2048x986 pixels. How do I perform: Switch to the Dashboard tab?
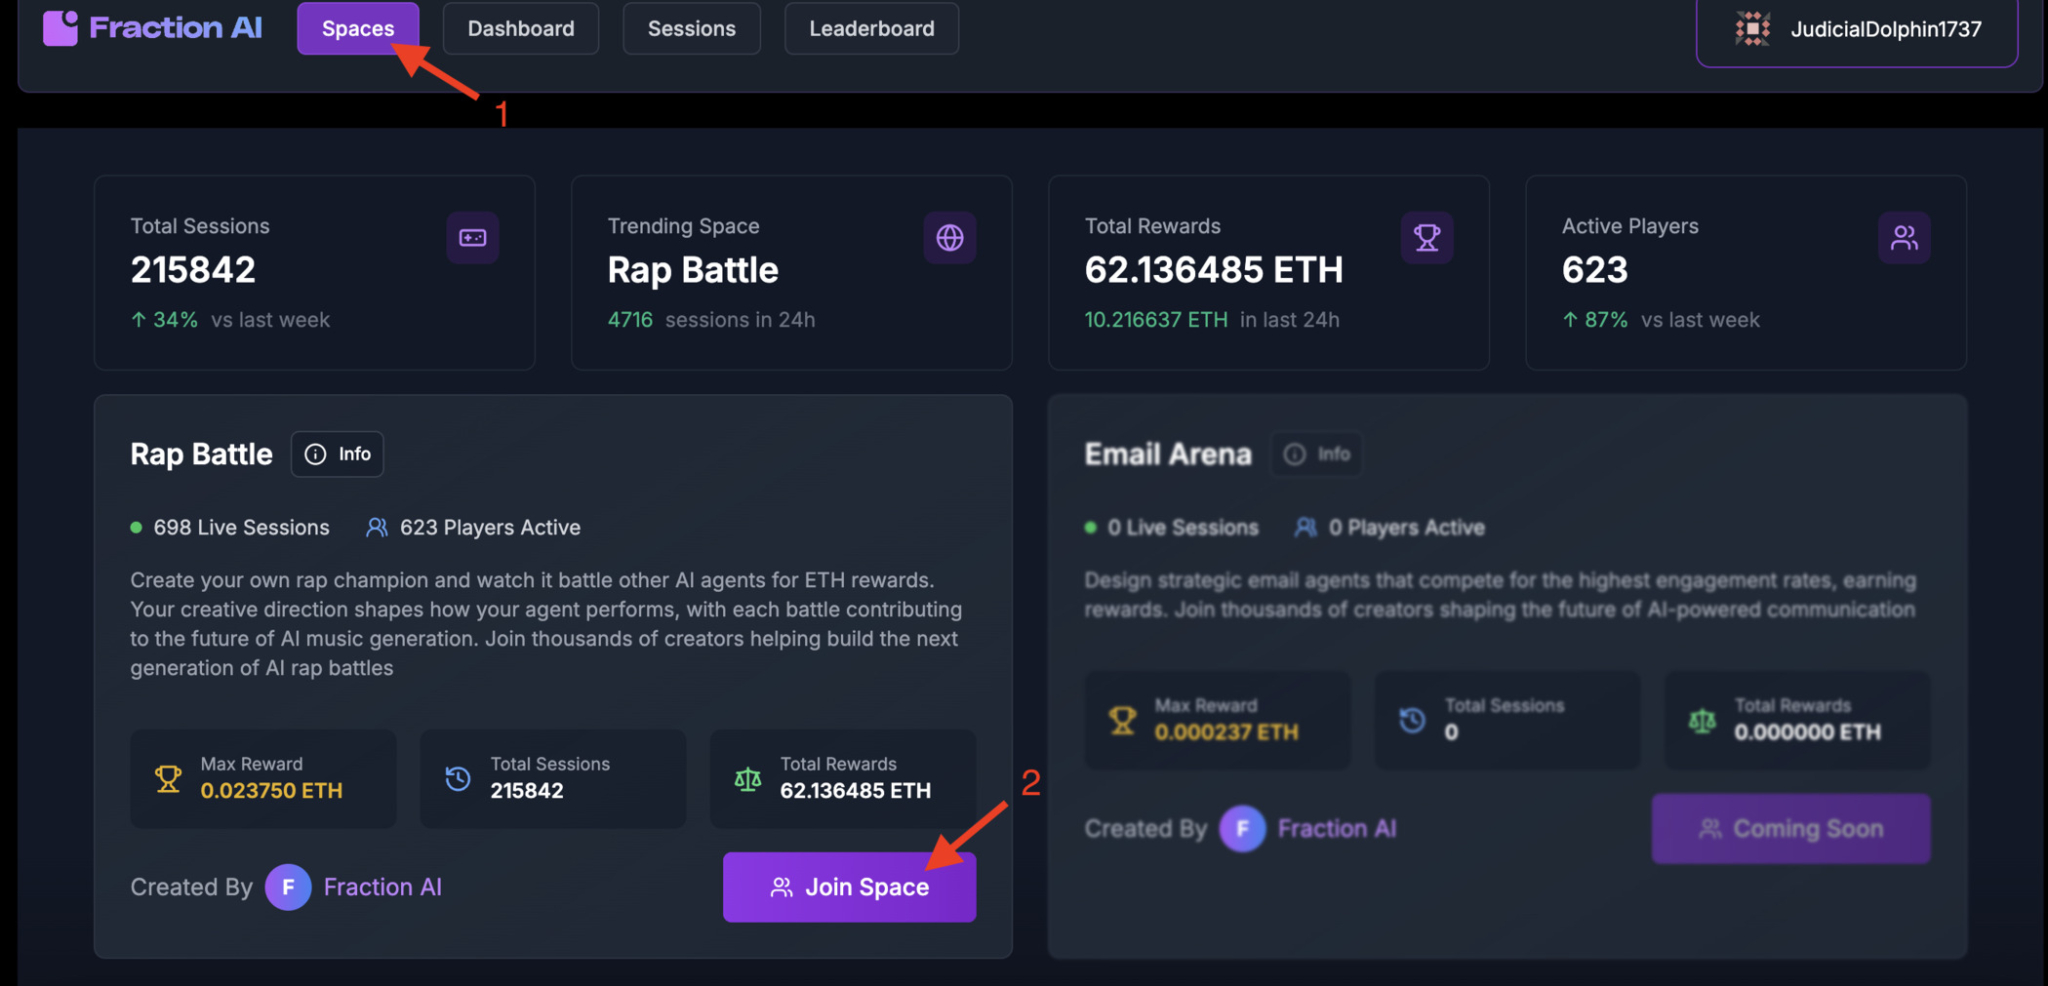point(520,28)
